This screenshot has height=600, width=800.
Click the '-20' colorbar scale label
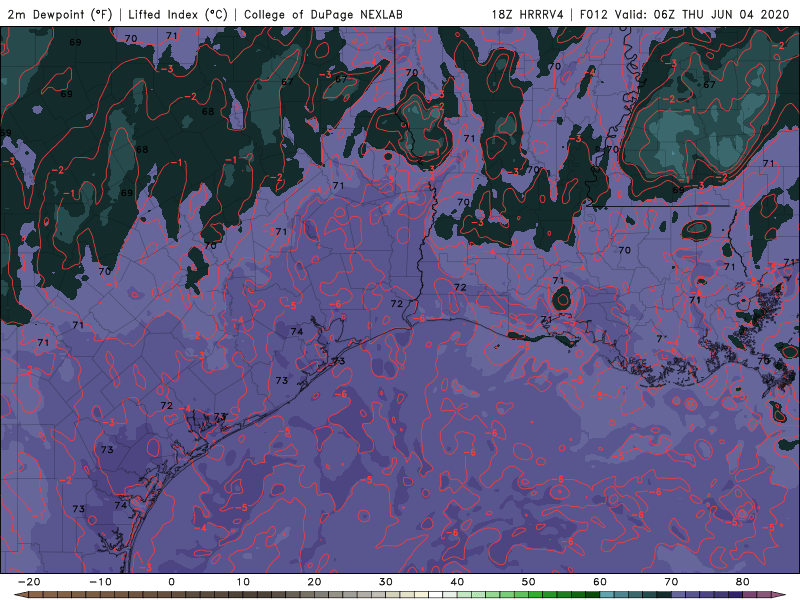tap(29, 582)
